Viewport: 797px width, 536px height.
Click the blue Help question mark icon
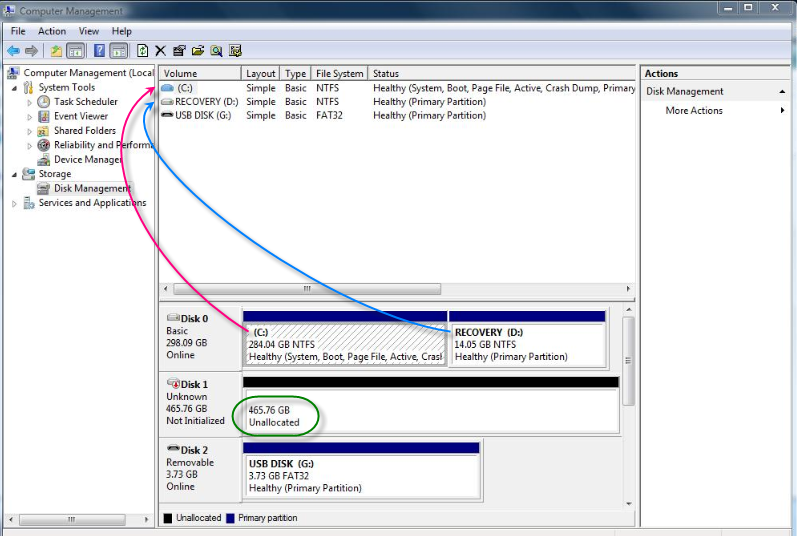click(99, 50)
